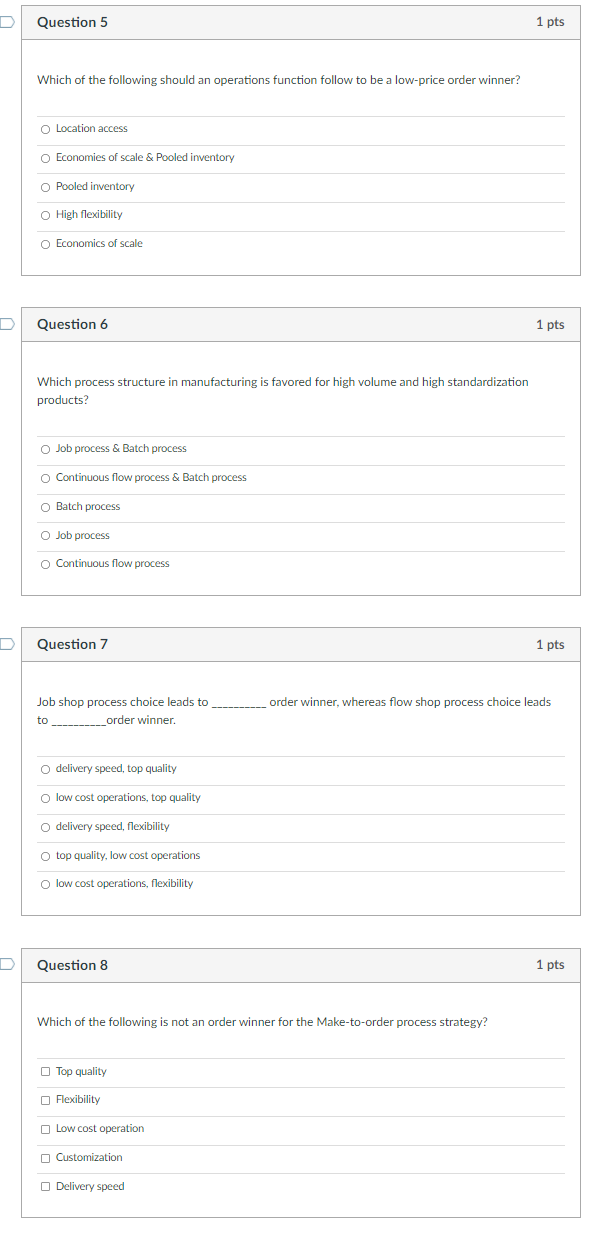The width and height of the screenshot is (616, 1237).
Task: Select 'High flexibility' in Question 5
Action: tap(45, 214)
